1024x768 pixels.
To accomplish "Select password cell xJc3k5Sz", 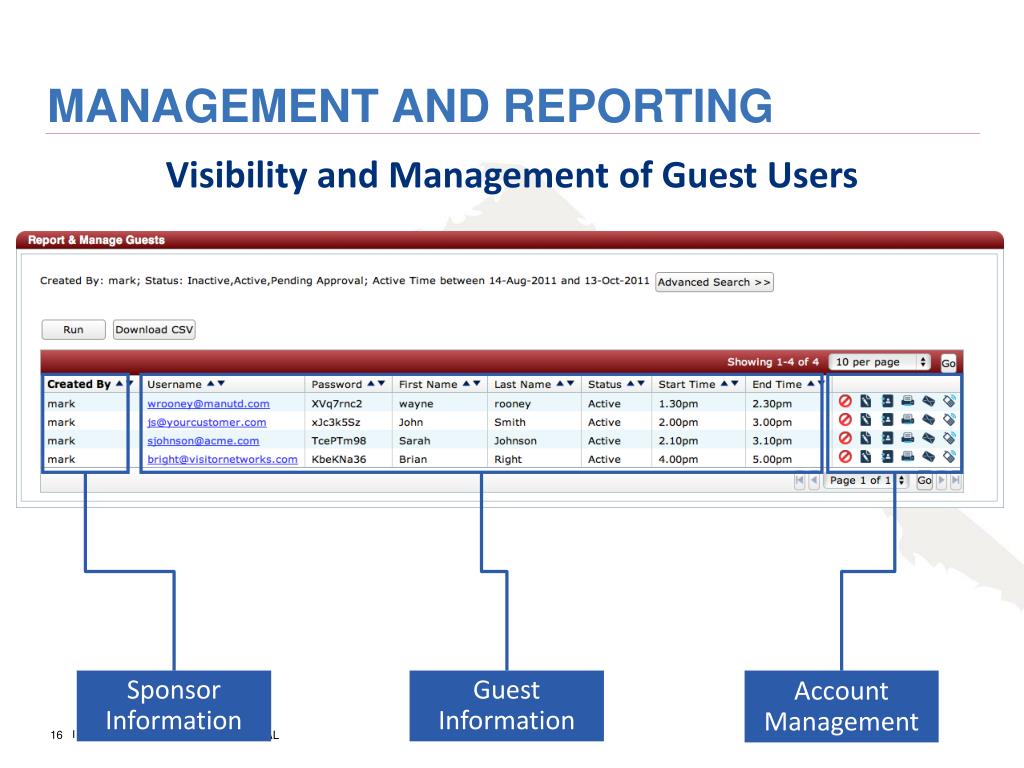I will [336, 422].
